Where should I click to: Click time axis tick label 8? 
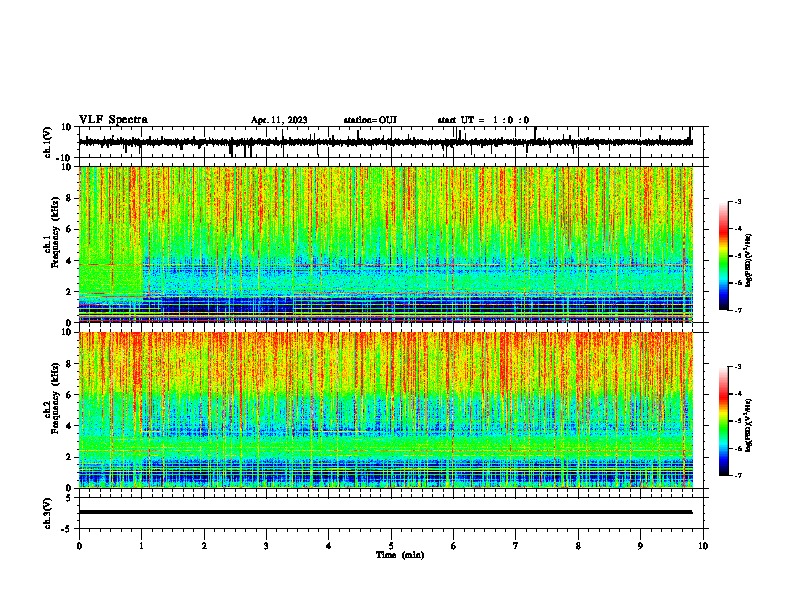tap(578, 546)
